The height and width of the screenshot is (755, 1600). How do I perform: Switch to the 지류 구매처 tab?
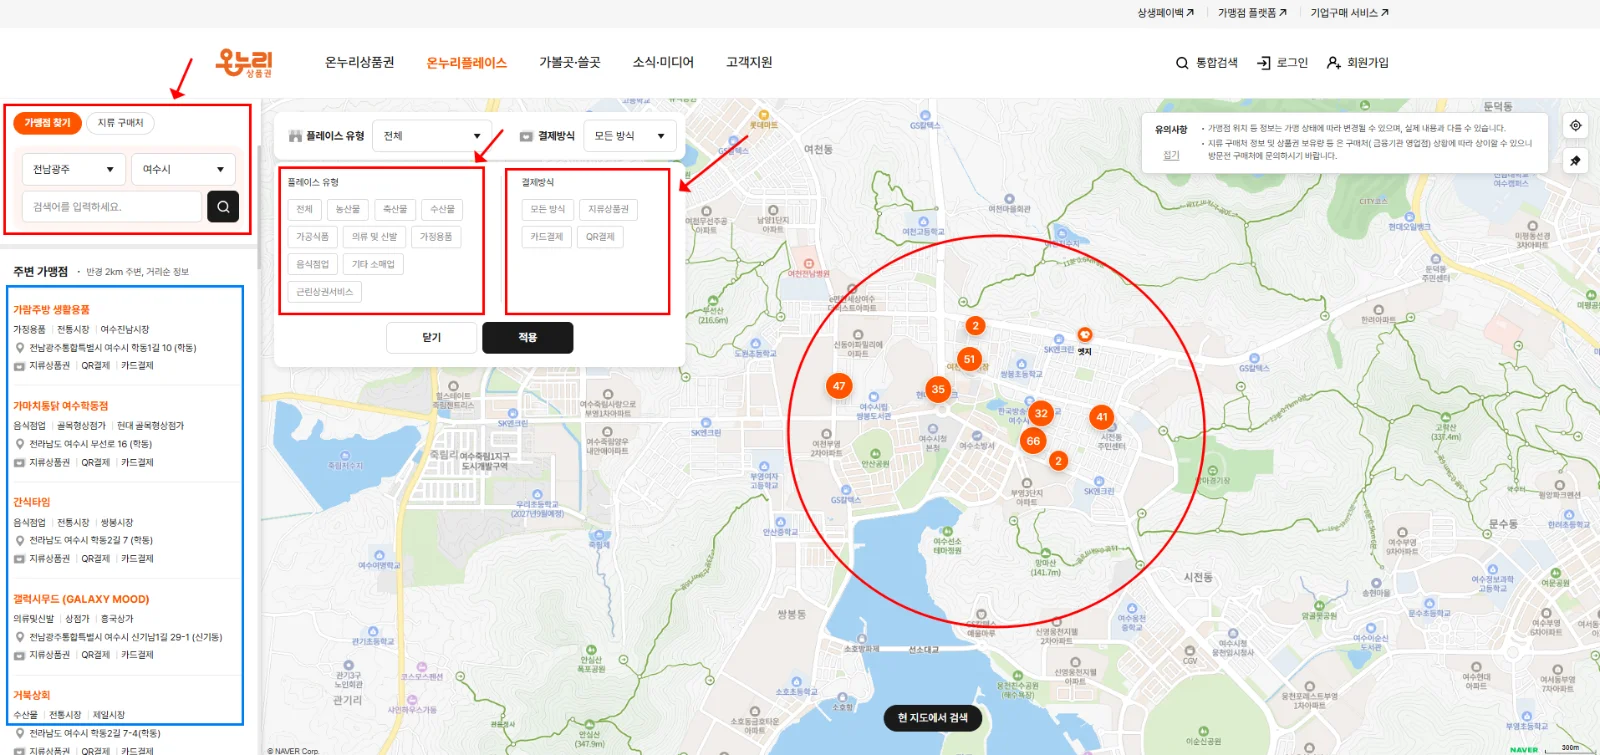(x=120, y=123)
